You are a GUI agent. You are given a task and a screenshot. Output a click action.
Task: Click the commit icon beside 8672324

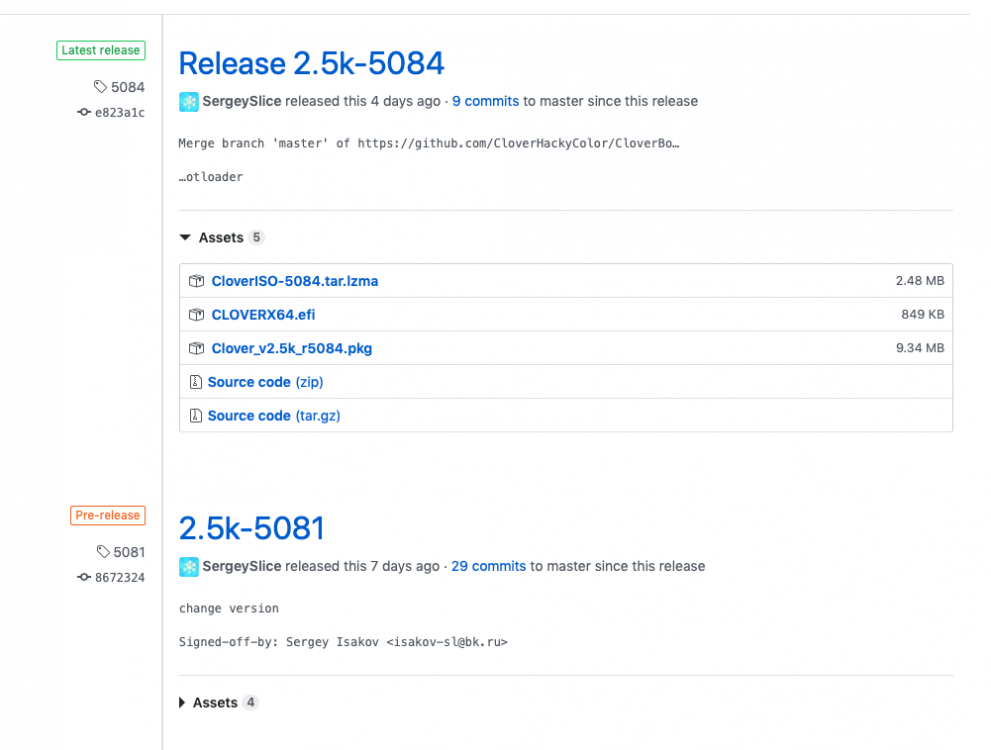[x=83, y=578]
